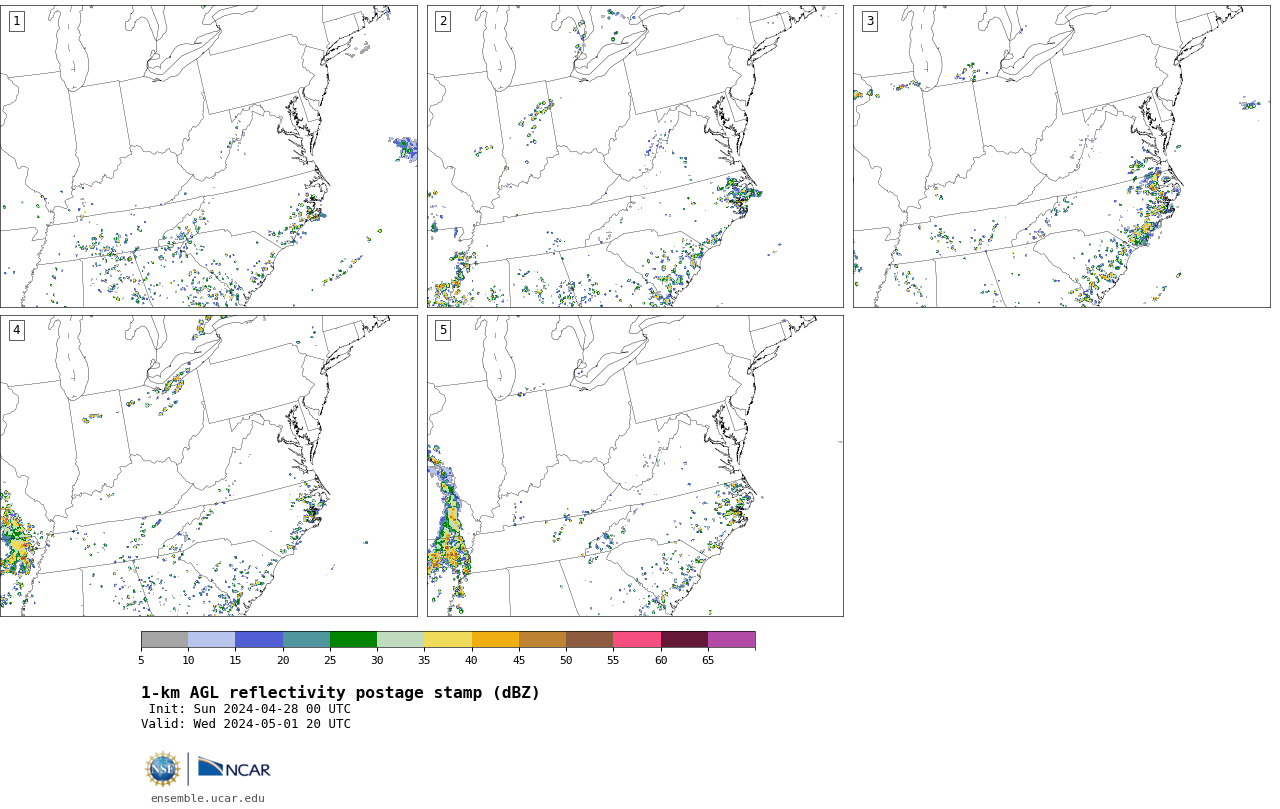Click the reflectivity postage stamp title
Image resolution: width=1280 pixels, height=809 pixels.
[340, 693]
